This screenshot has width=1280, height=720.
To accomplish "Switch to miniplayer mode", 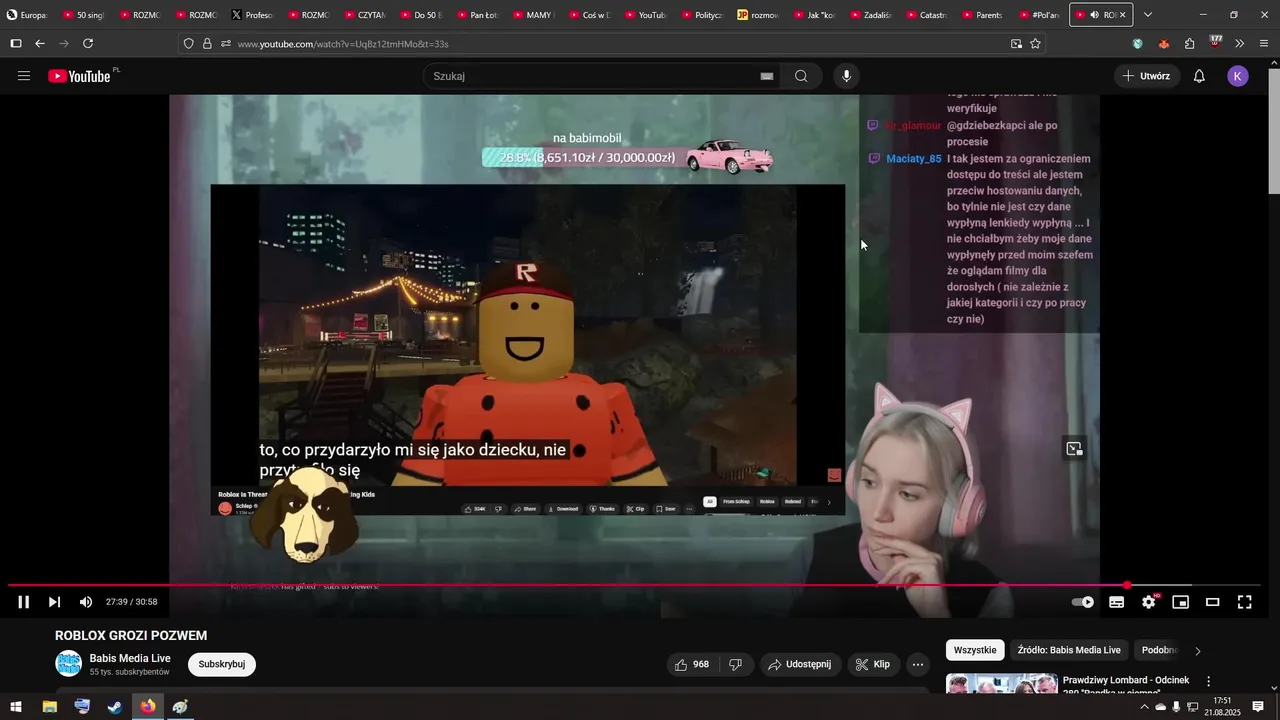I will [1181, 602].
